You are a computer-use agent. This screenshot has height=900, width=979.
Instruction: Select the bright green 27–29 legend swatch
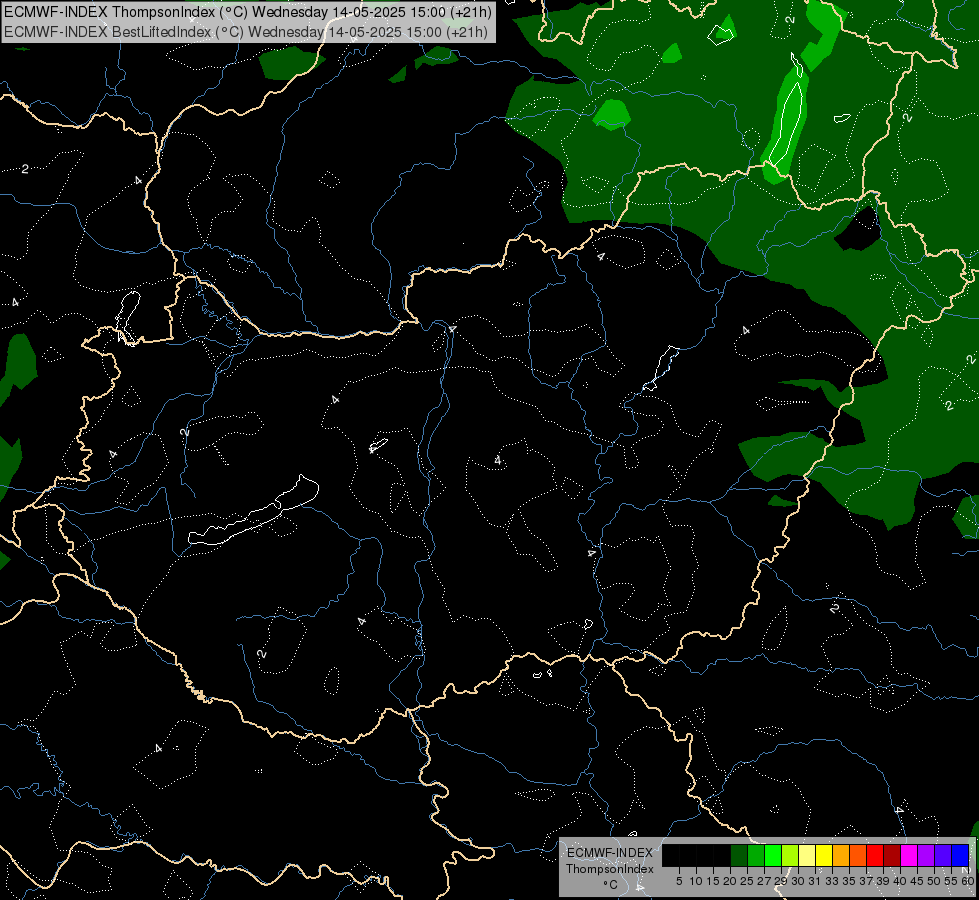773,855
